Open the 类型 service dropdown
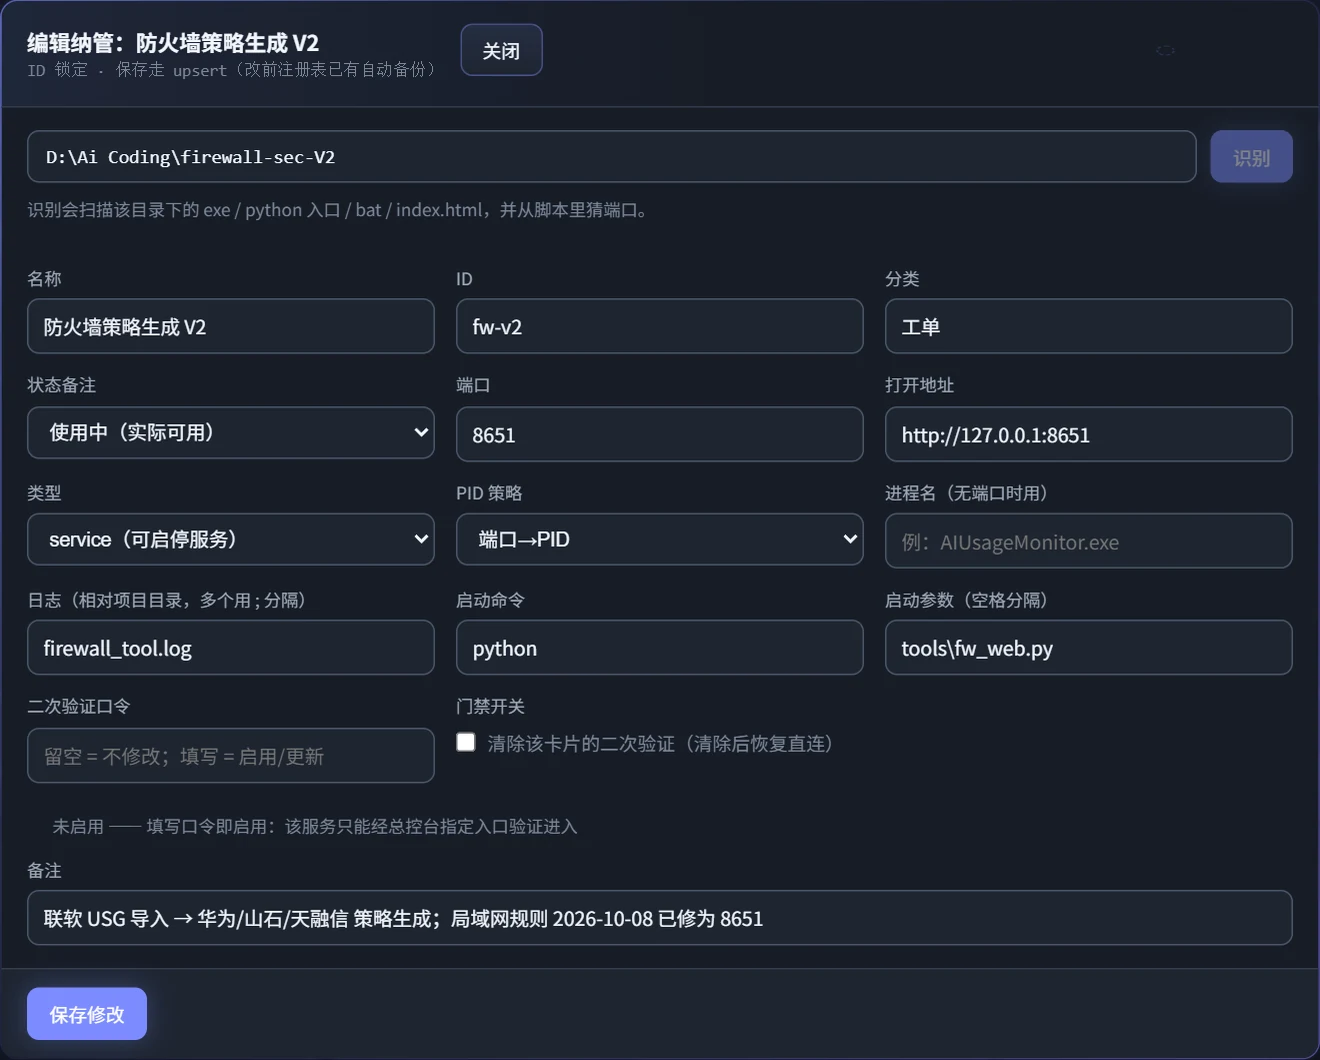 pyautogui.click(x=231, y=539)
